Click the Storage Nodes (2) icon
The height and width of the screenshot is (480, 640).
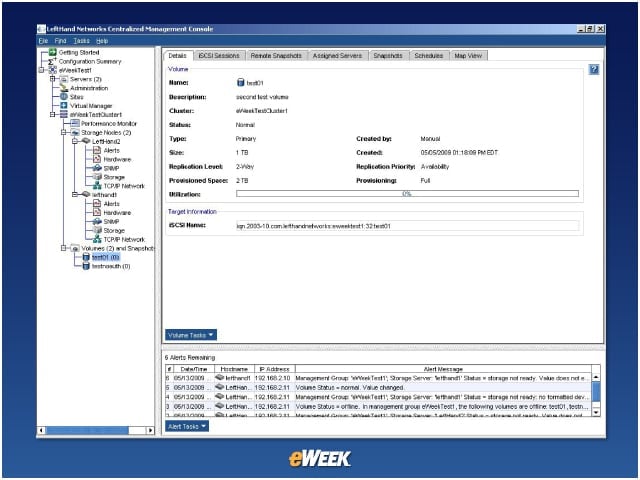pyautogui.click(x=75, y=133)
